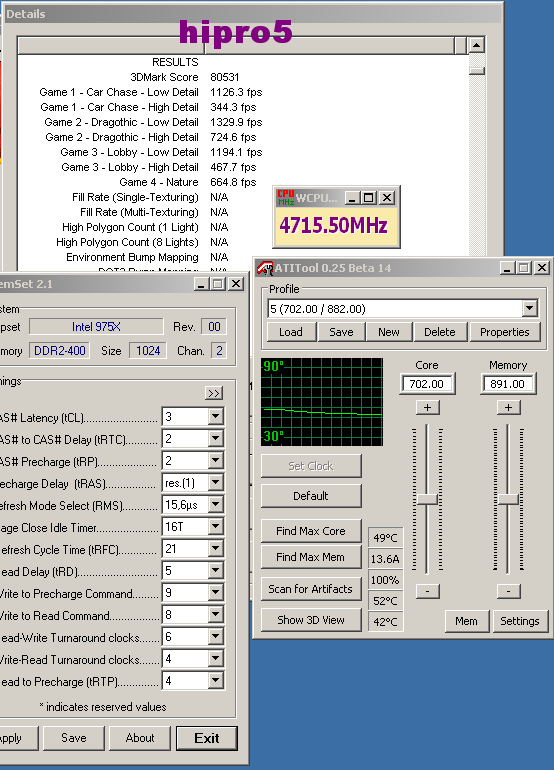This screenshot has width=554, height=770.
Task: Increase Memory clock with plus button
Action: click(508, 408)
